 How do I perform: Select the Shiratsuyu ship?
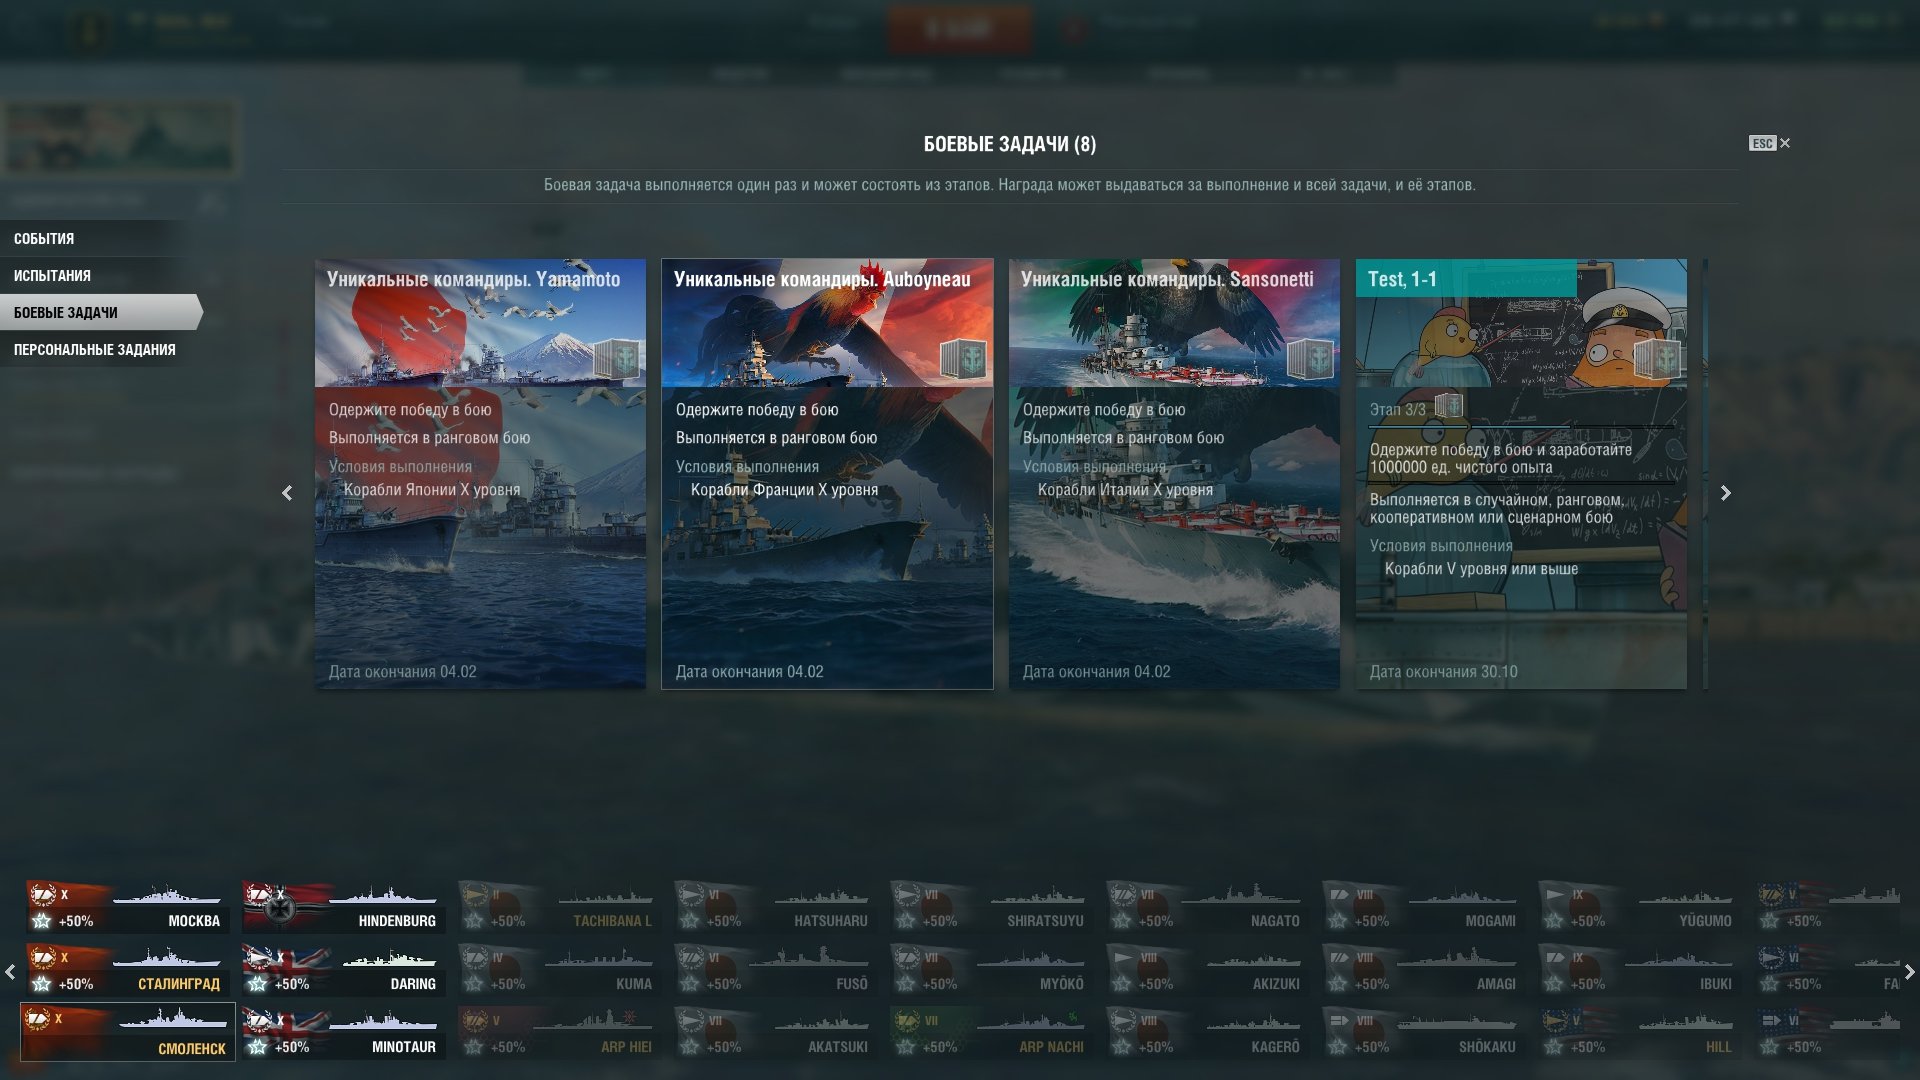click(x=992, y=907)
